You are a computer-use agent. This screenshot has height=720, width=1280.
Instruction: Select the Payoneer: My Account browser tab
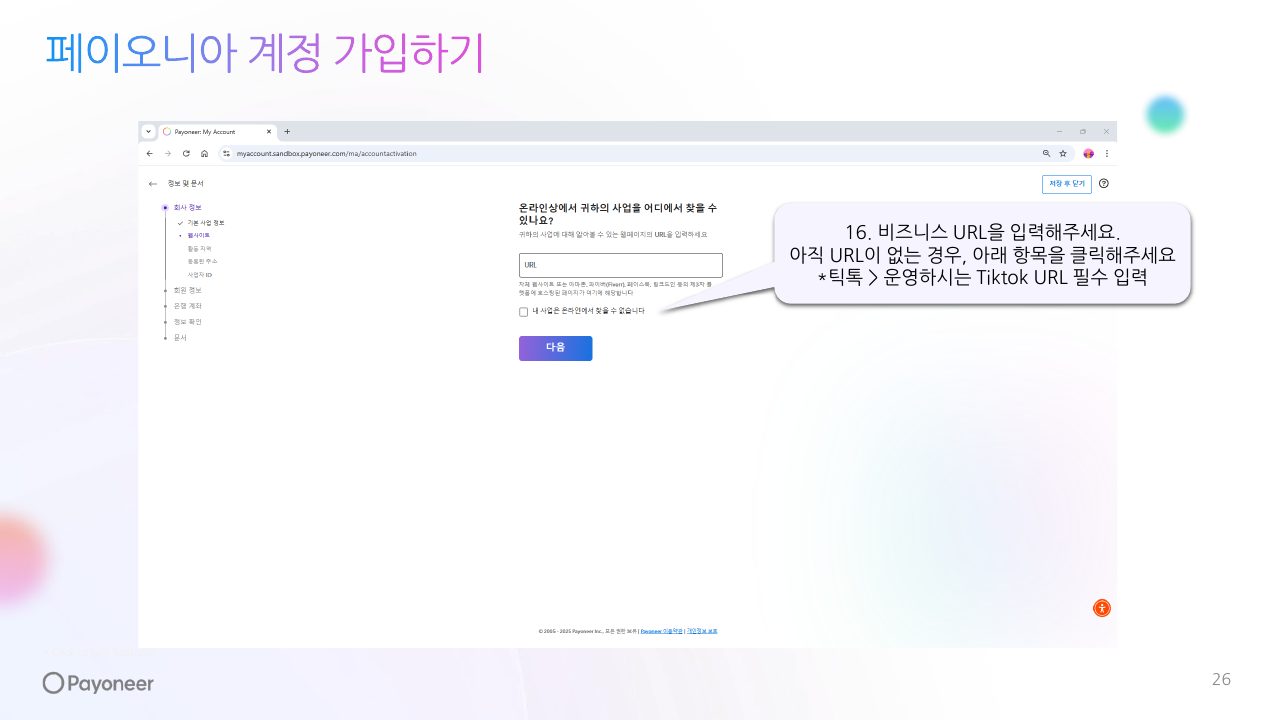click(217, 132)
